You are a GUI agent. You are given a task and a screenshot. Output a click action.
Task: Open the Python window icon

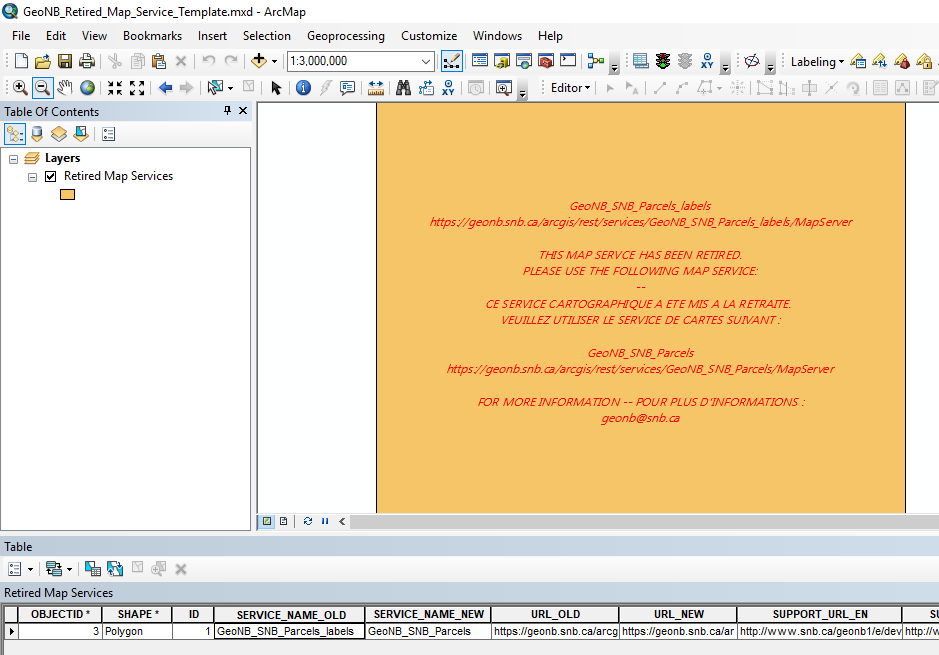568,60
